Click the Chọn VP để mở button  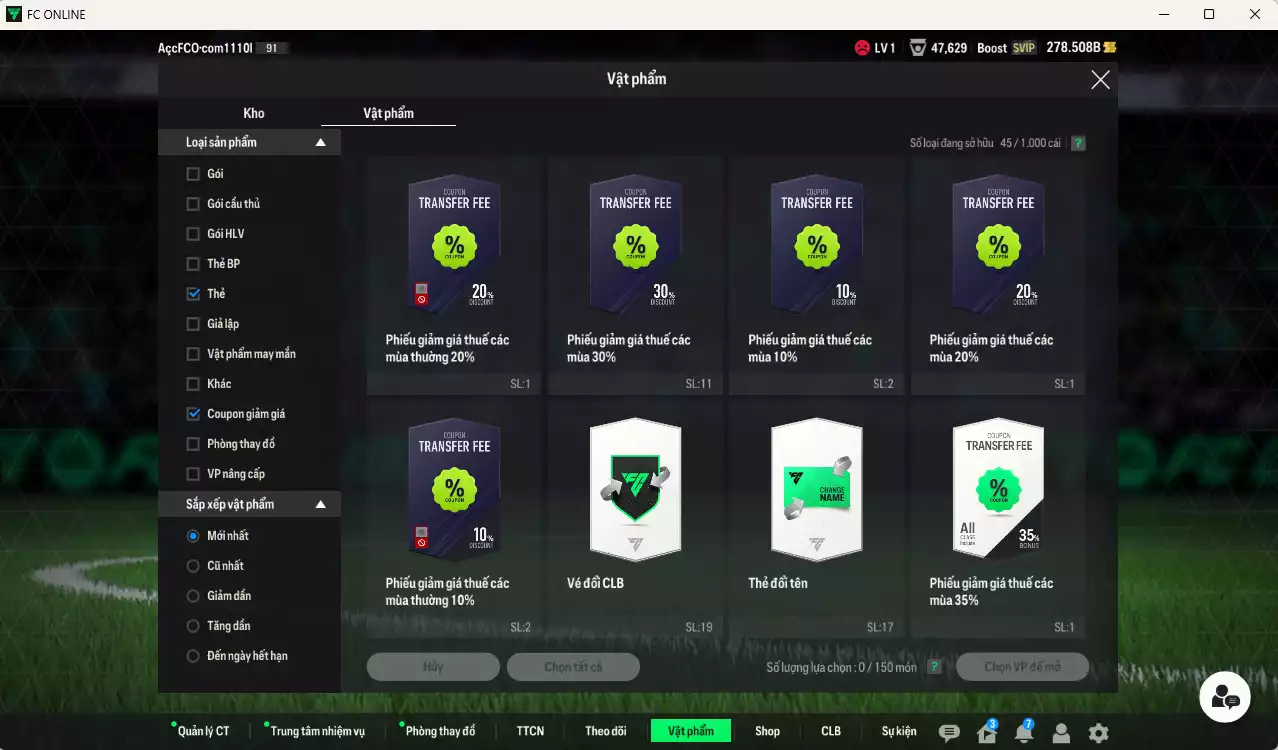click(x=1021, y=667)
